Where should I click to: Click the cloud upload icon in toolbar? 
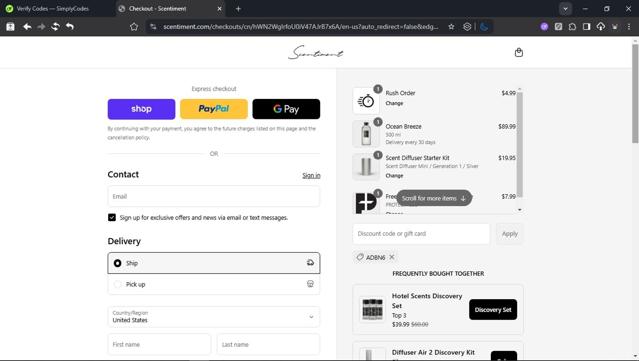pos(601,26)
